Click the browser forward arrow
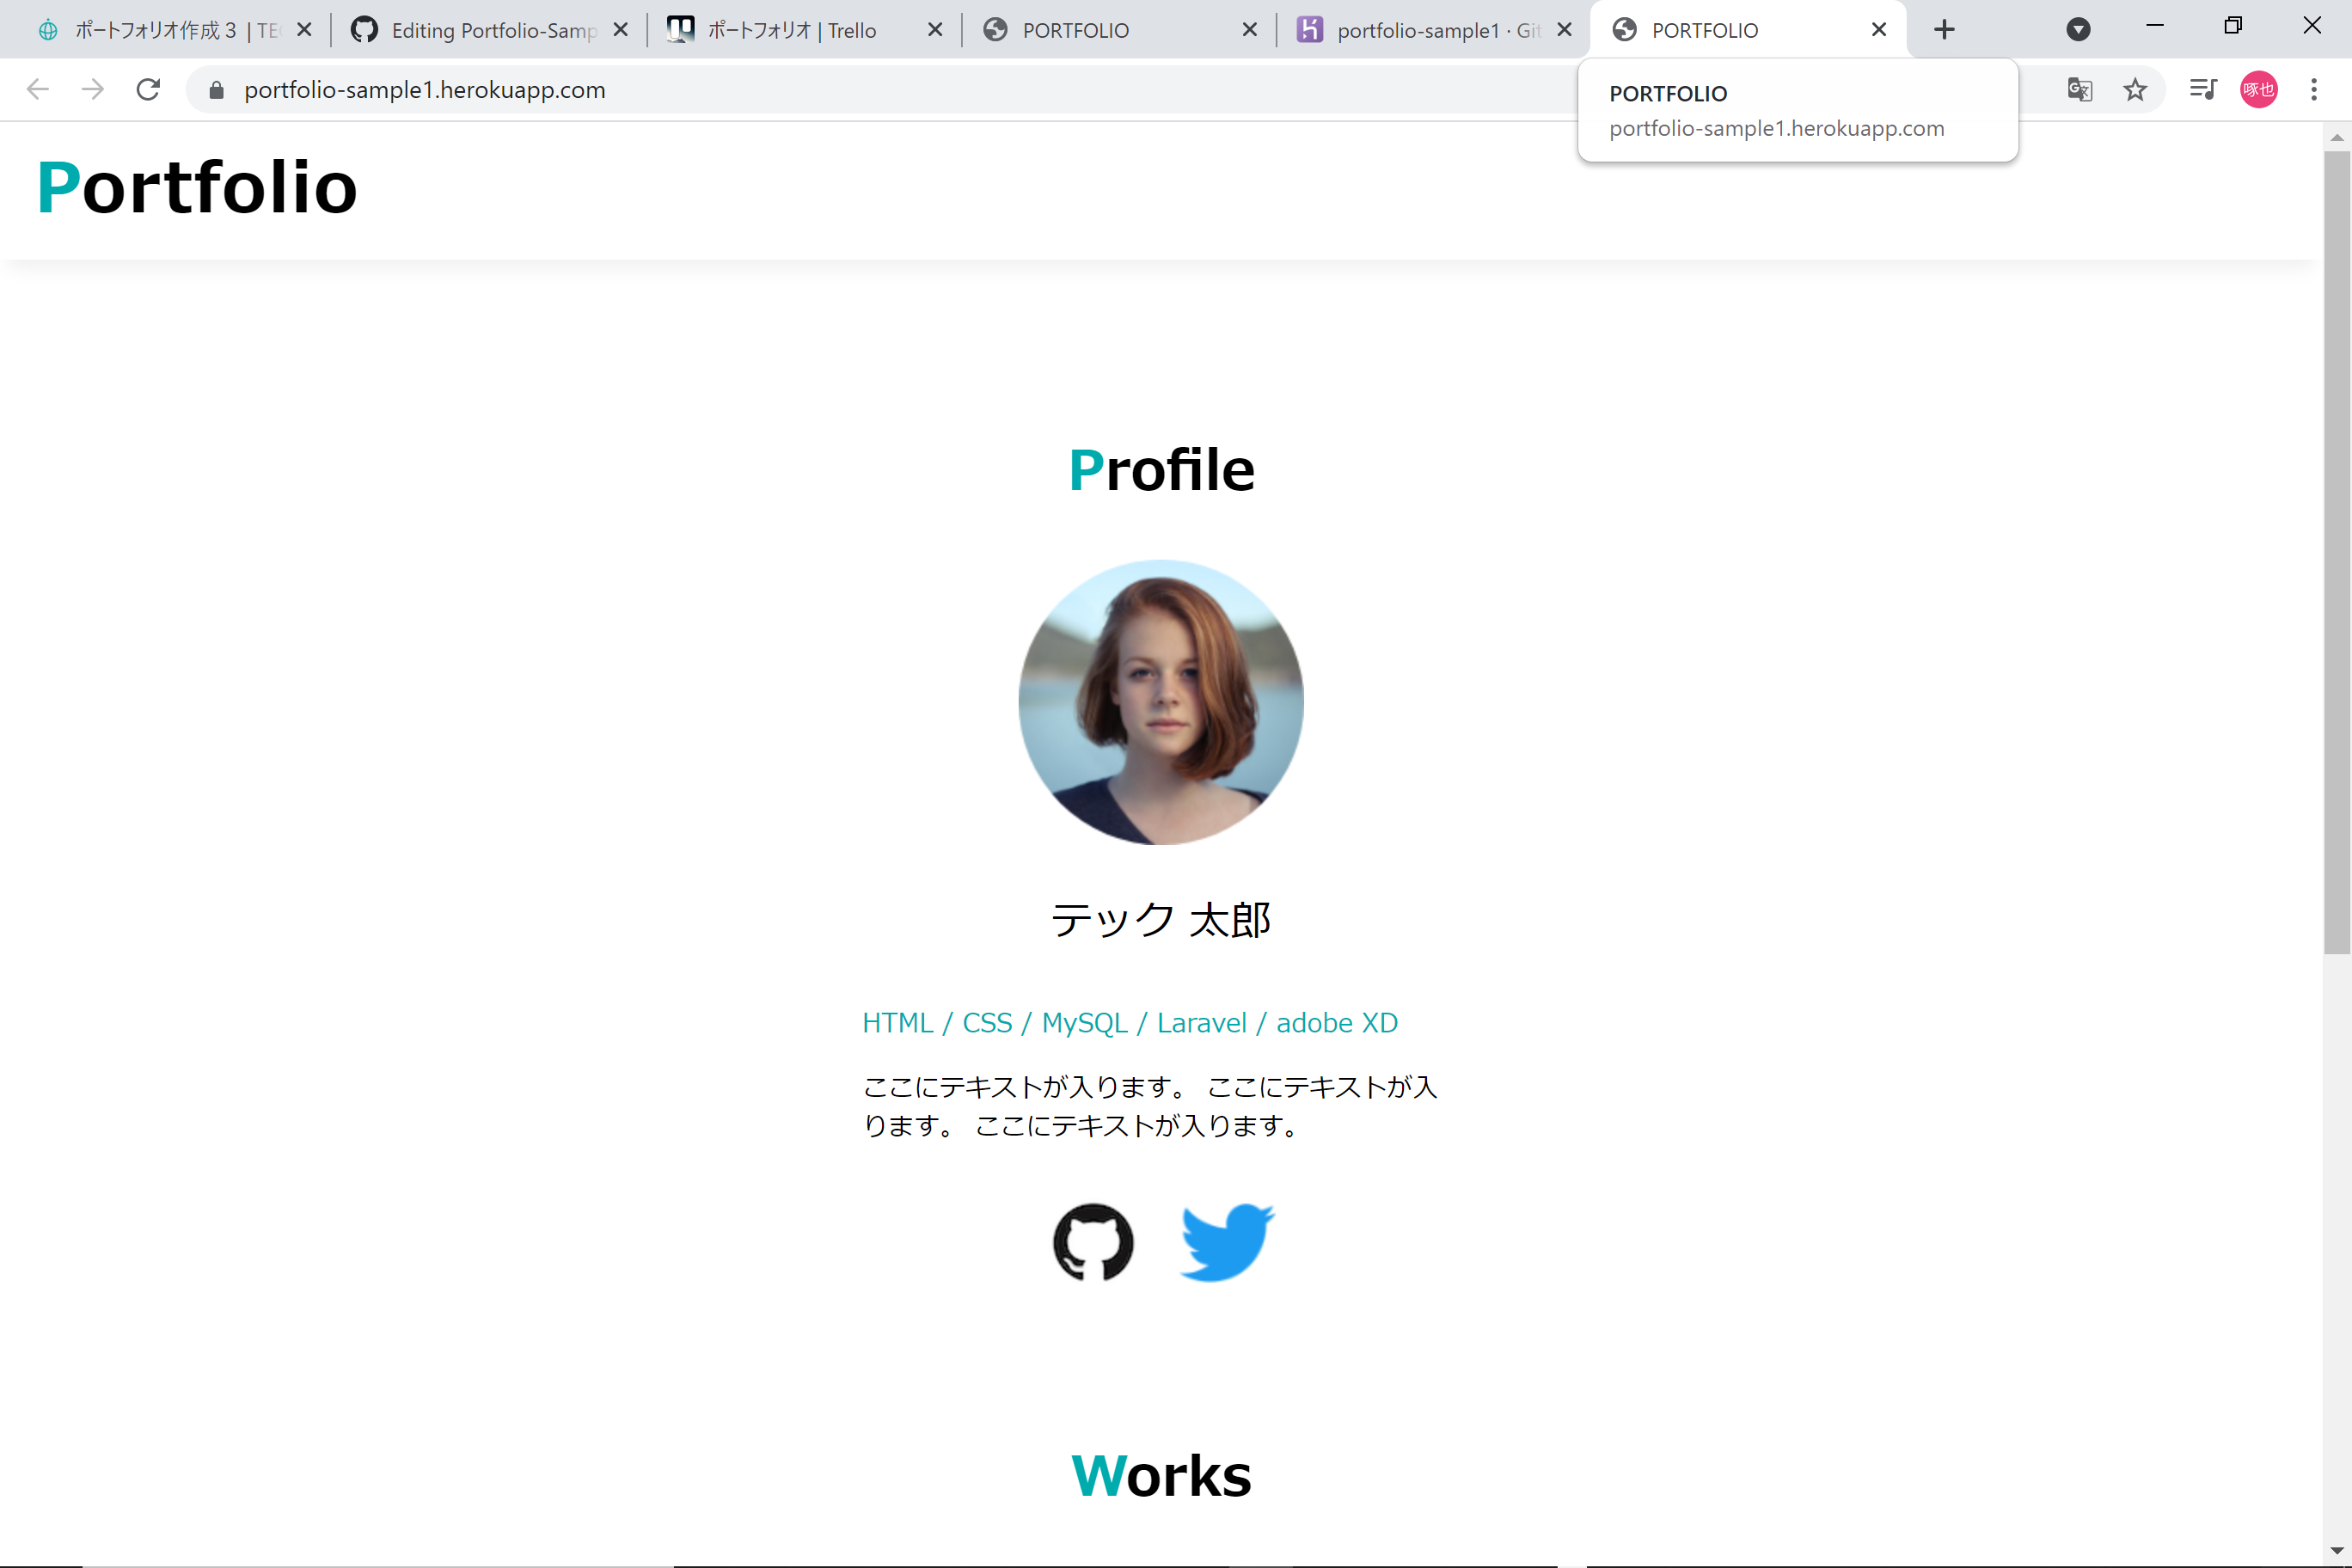The image size is (2352, 1568). click(x=93, y=90)
